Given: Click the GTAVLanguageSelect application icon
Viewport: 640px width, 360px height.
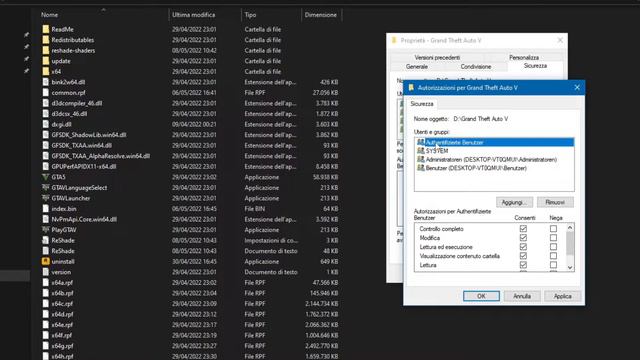Looking at the screenshot, I should (x=46, y=188).
